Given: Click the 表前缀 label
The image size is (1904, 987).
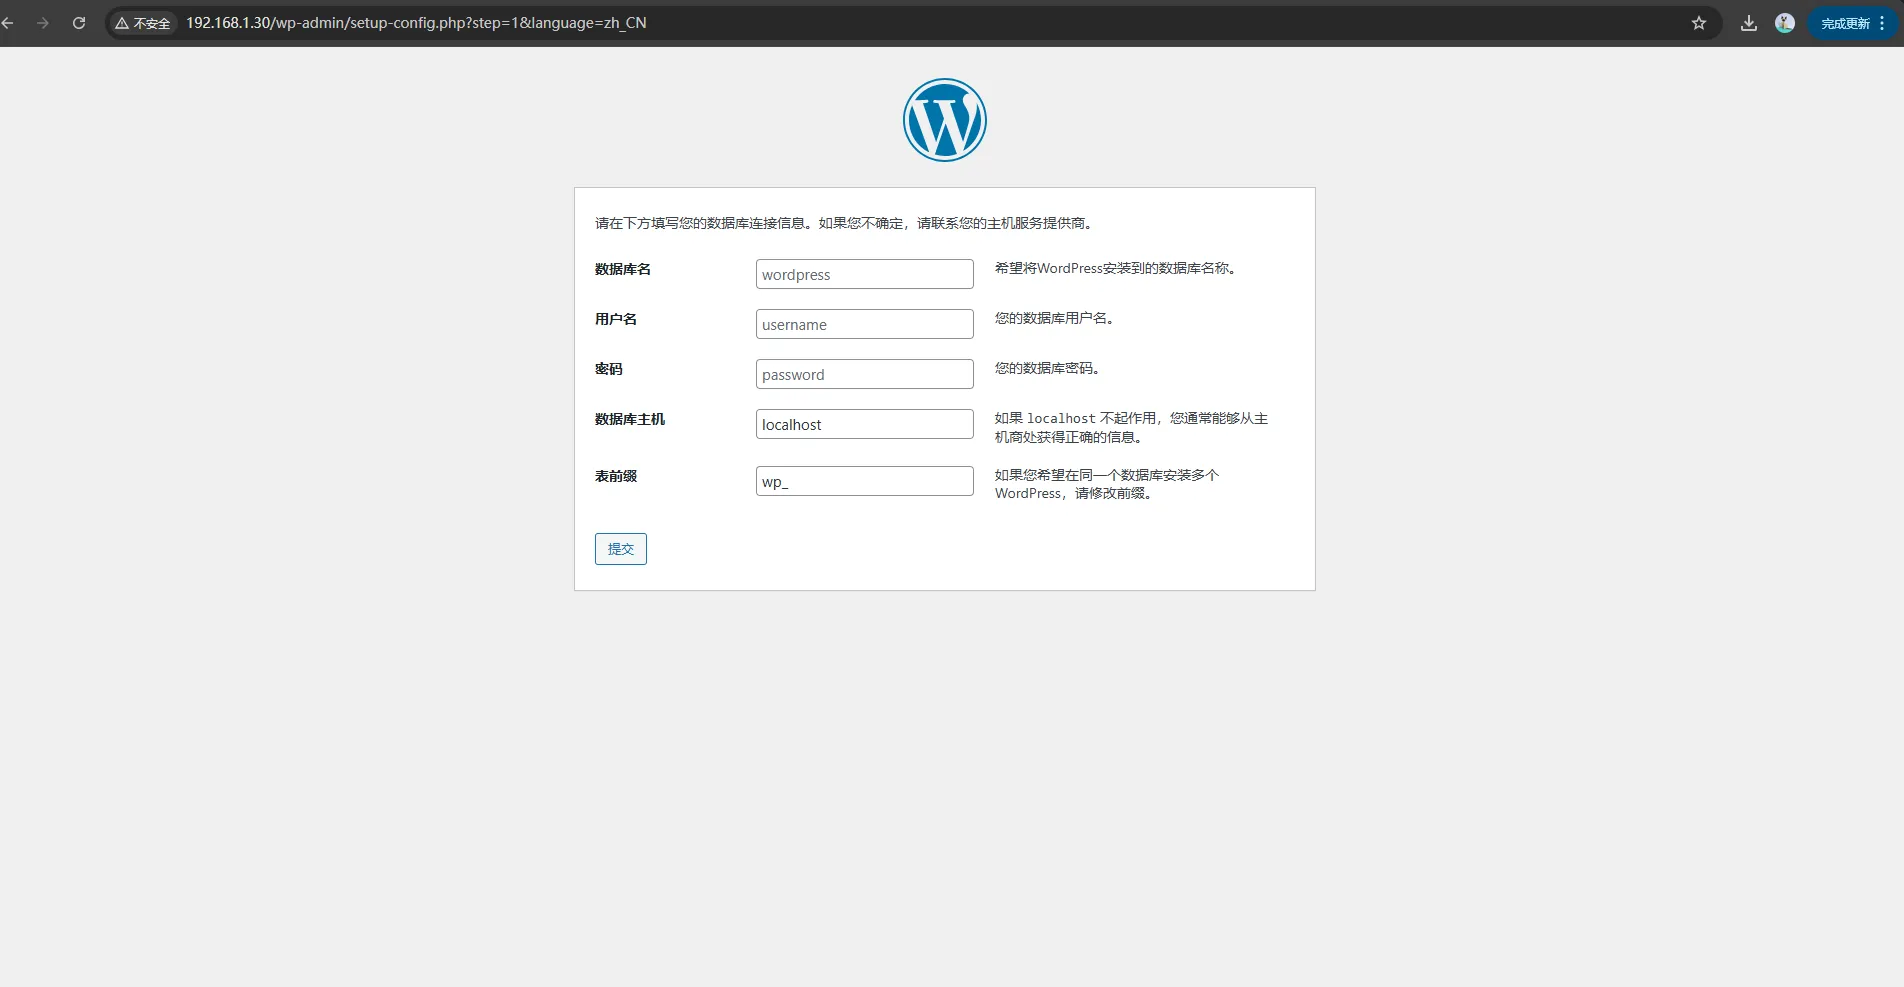Looking at the screenshot, I should pyautogui.click(x=616, y=476).
